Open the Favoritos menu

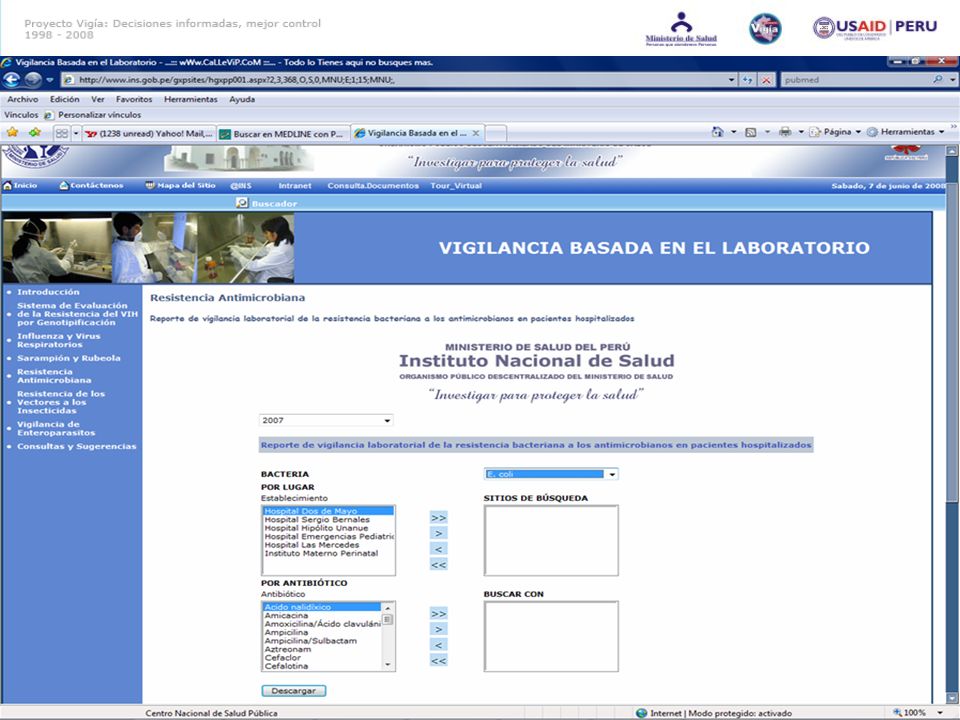(x=134, y=99)
